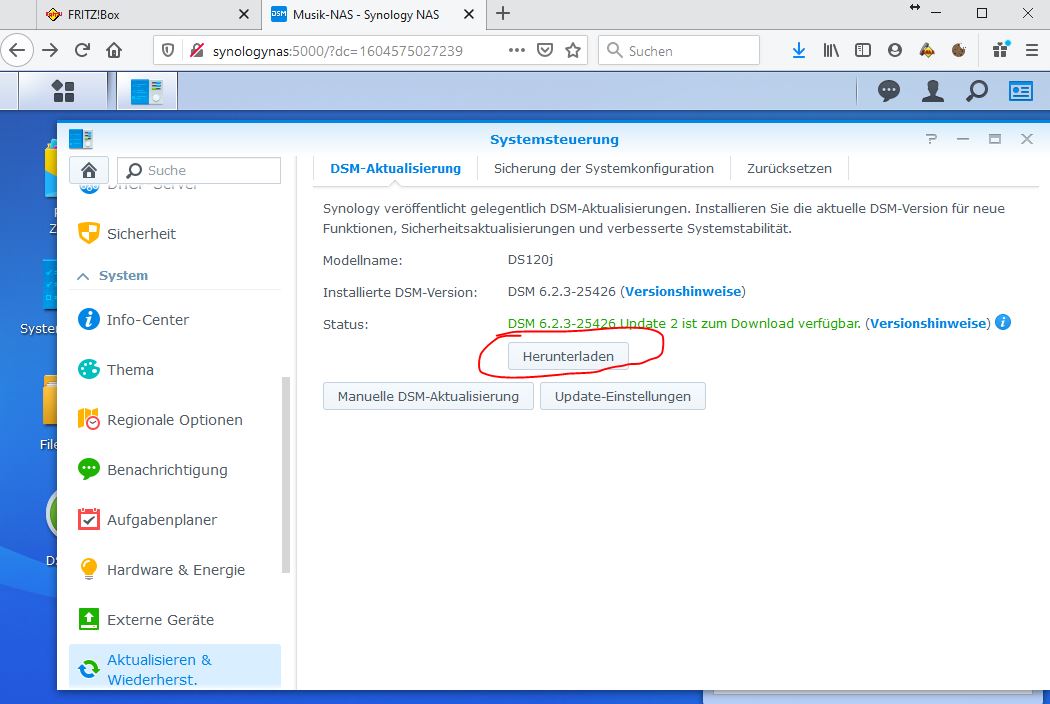This screenshot has width=1050, height=704.
Task: Open Versionshinweise link in Status row
Action: click(x=928, y=324)
